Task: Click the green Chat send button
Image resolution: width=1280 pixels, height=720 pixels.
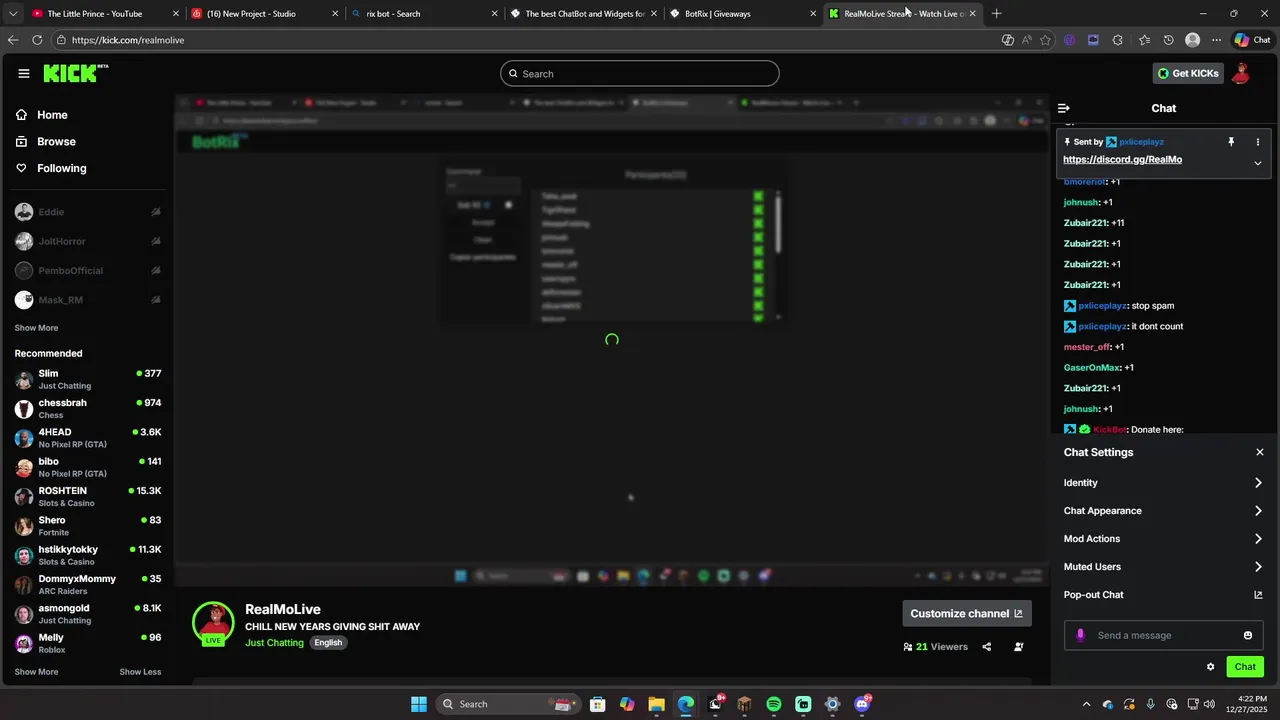Action: point(1245,667)
